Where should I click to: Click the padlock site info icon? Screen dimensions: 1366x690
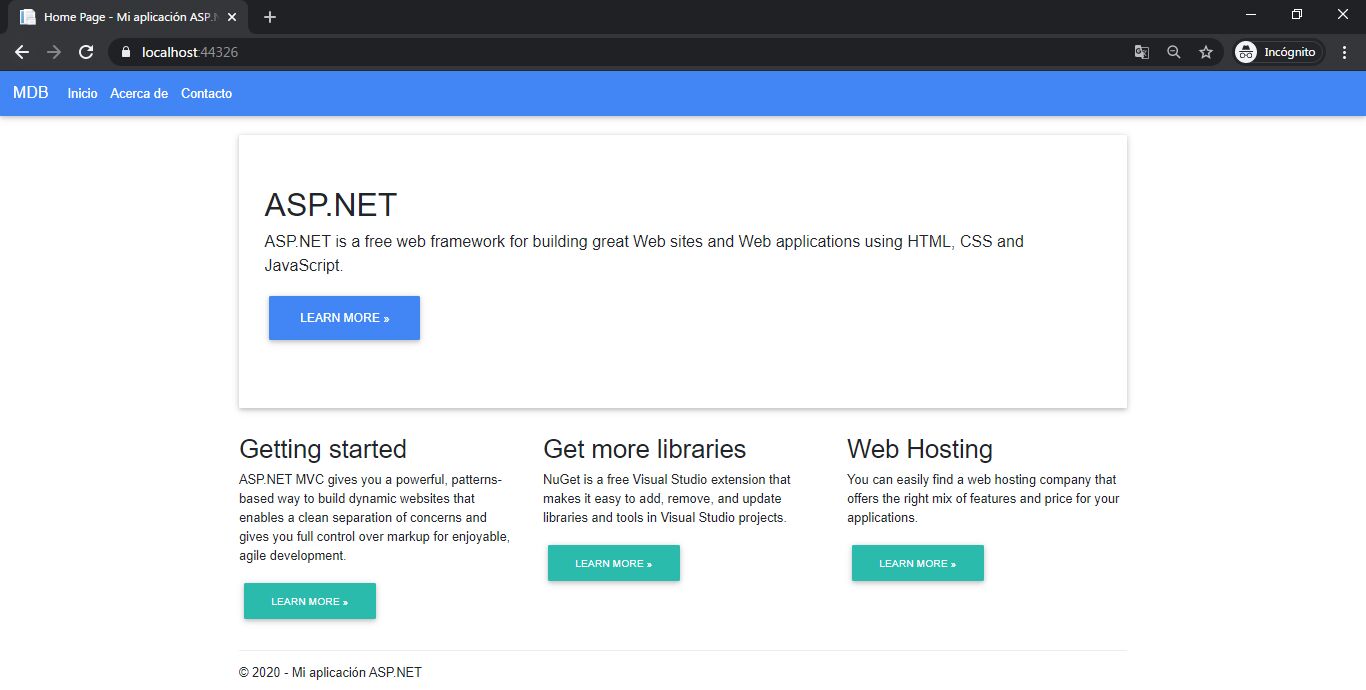(x=125, y=52)
